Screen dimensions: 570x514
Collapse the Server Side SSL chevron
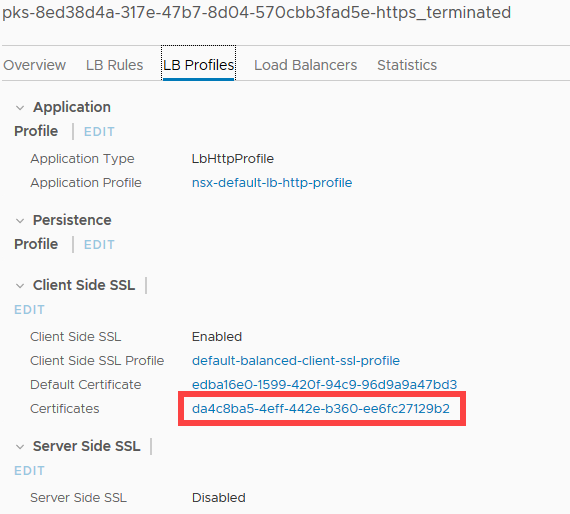[x=20, y=447]
